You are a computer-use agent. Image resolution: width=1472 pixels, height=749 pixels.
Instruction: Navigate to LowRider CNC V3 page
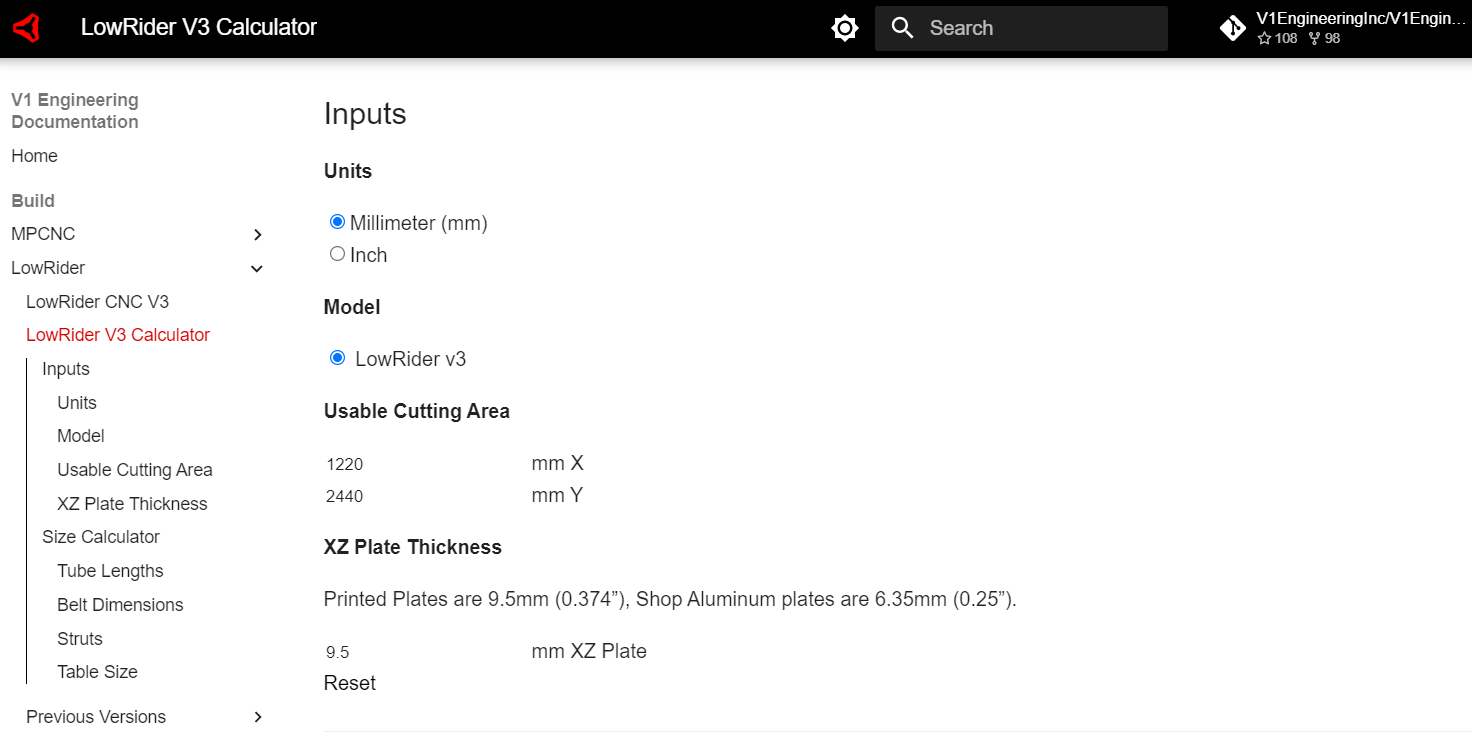pos(97,301)
